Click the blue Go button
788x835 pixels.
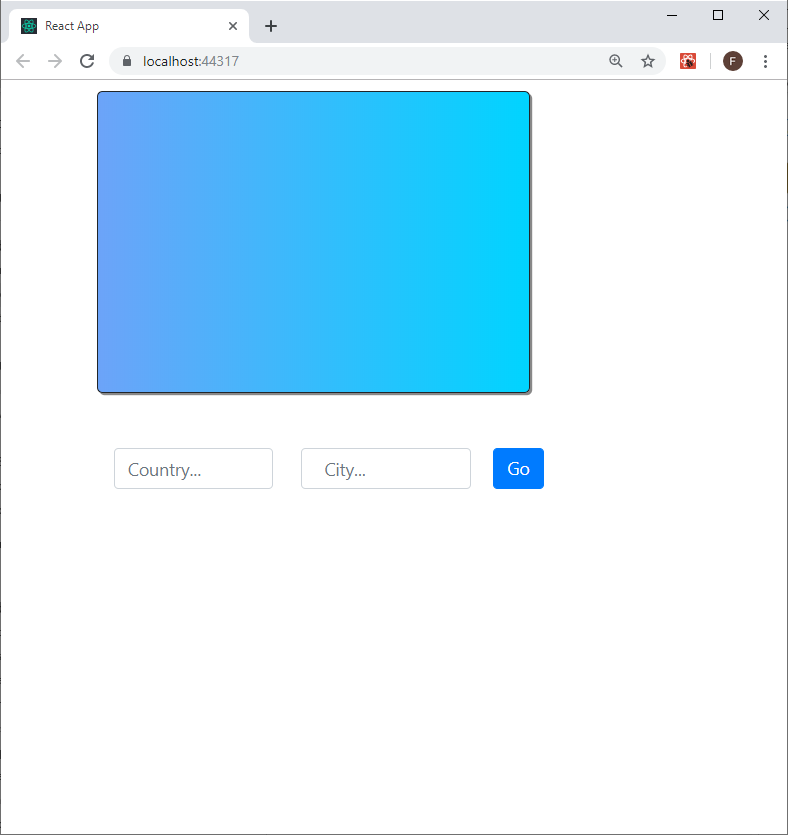[518, 469]
